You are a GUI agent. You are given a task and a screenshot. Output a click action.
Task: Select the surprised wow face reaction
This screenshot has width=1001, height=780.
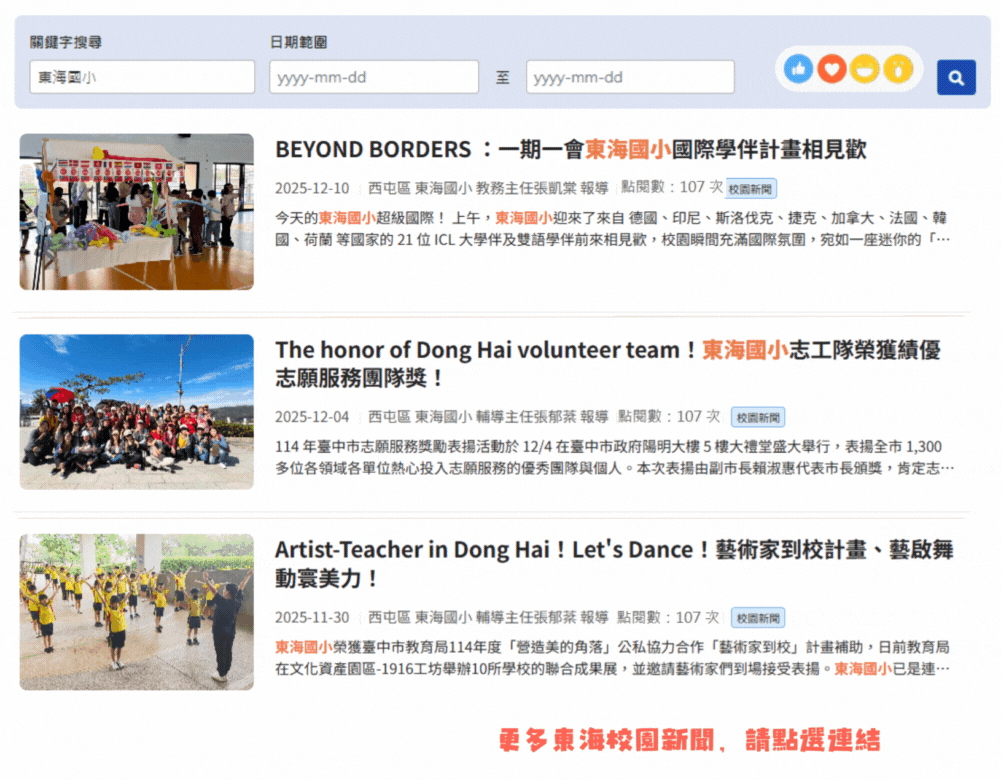tap(898, 69)
